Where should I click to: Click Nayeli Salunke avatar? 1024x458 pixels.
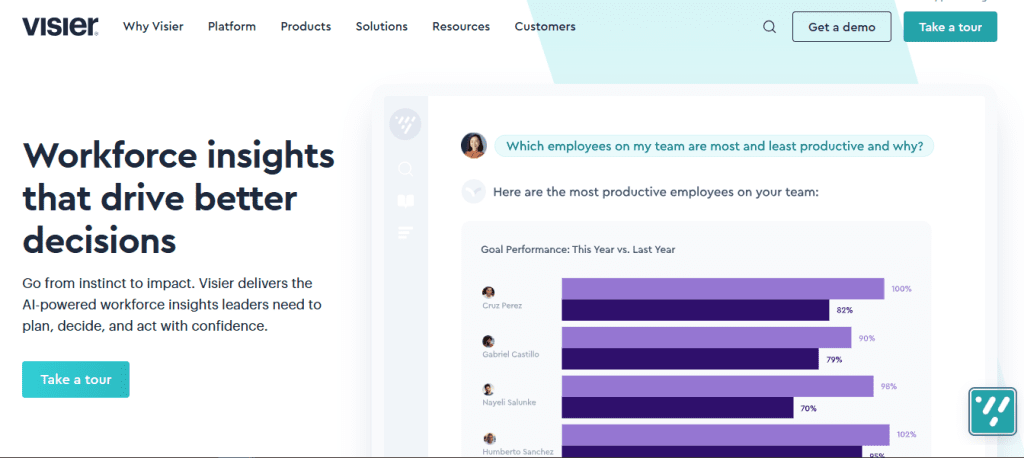click(x=488, y=389)
